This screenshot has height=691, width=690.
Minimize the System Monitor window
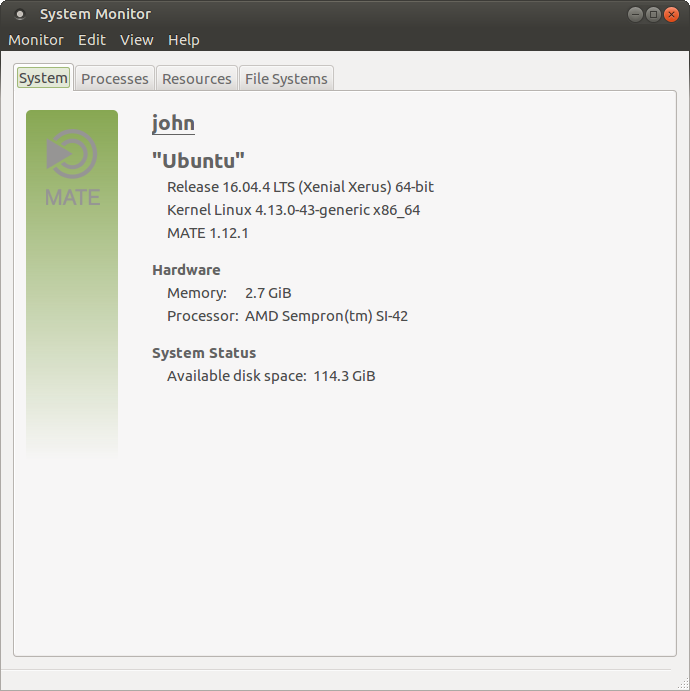pyautogui.click(x=635, y=15)
